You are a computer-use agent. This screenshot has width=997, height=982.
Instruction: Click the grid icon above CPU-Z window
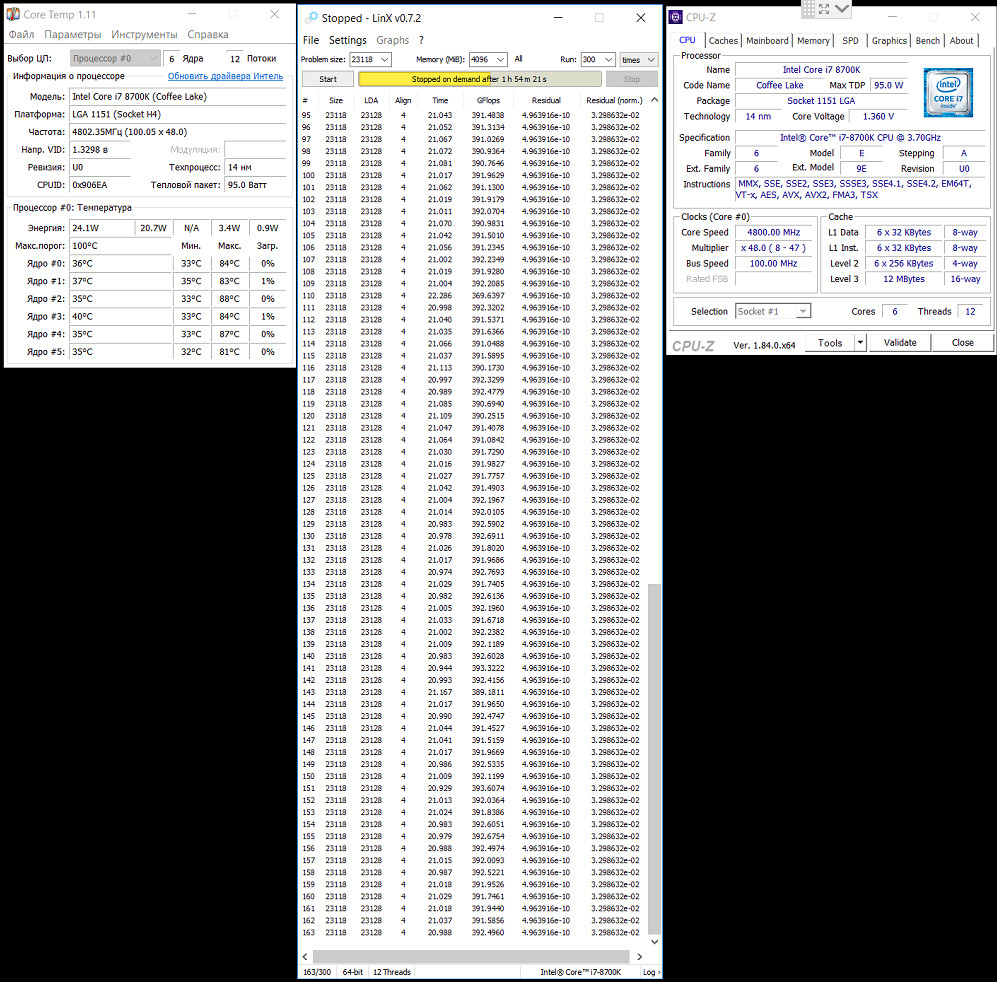point(808,8)
